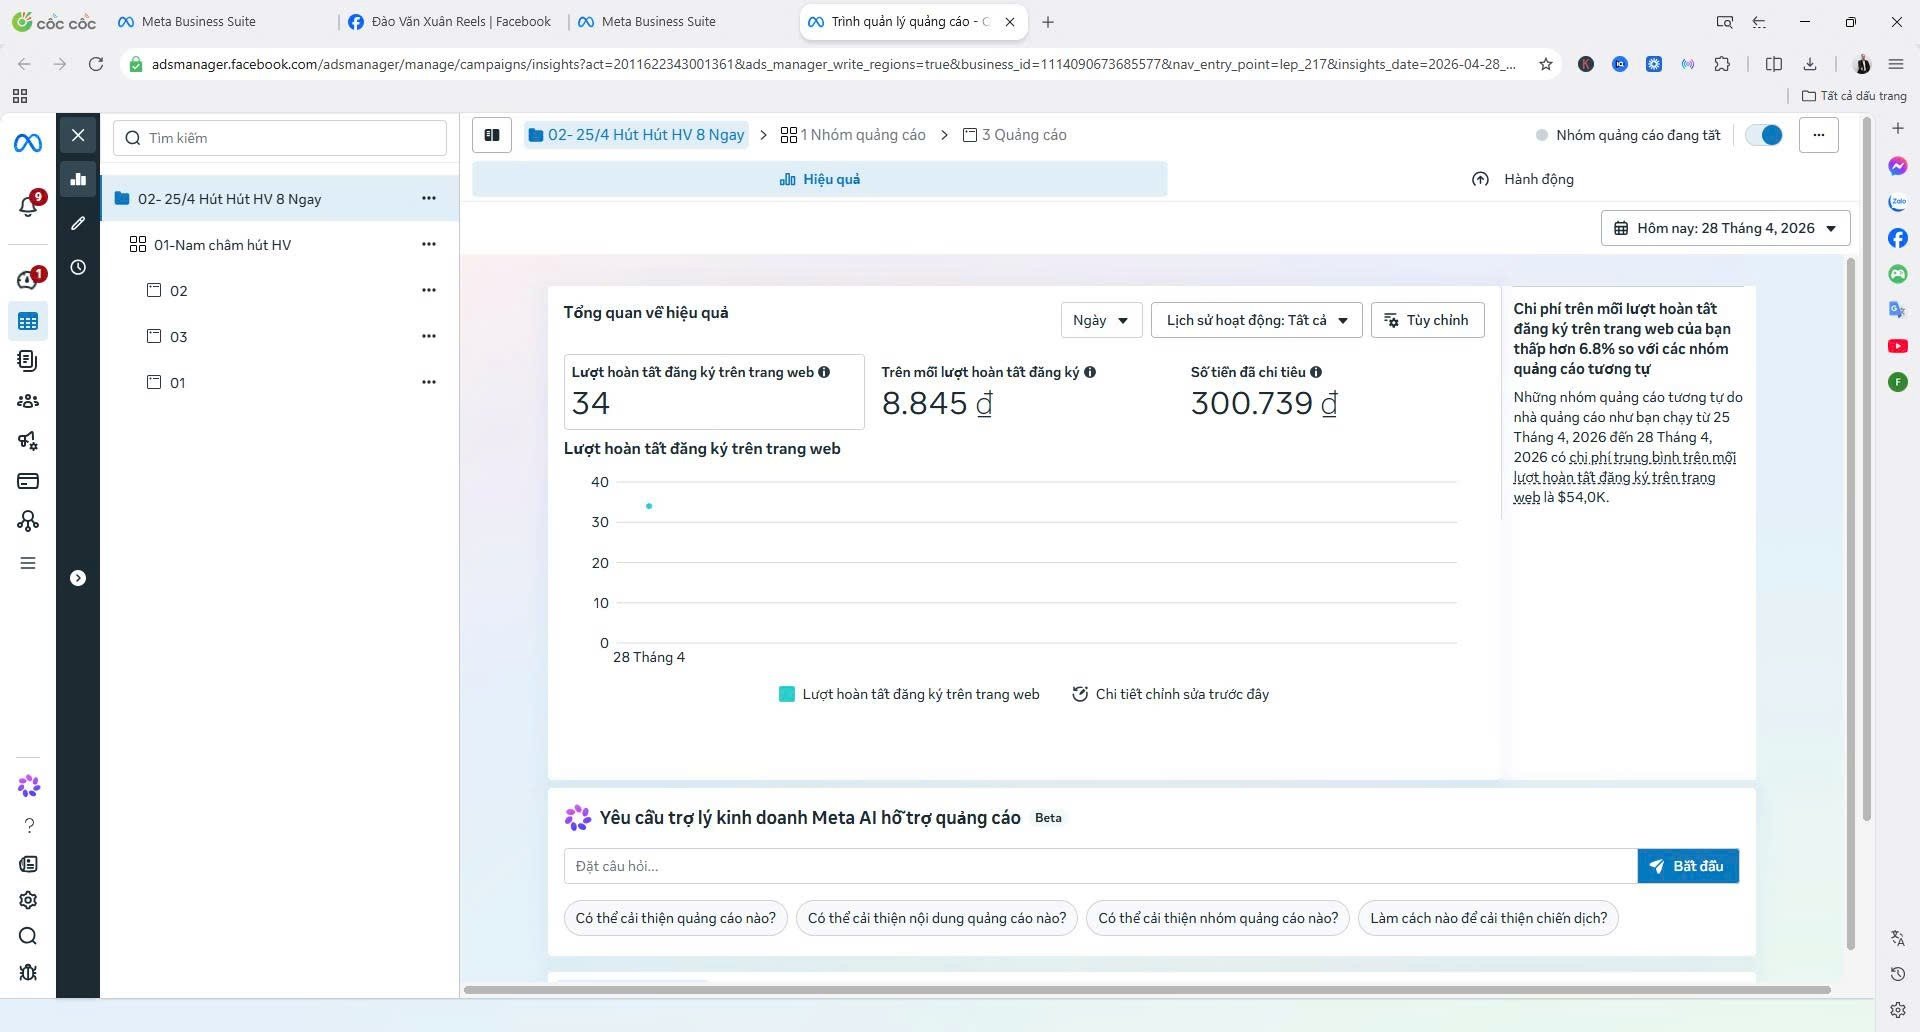Open Tất cả dấu trang bookmarks folder
This screenshot has height=1032, width=1920.
1854,96
